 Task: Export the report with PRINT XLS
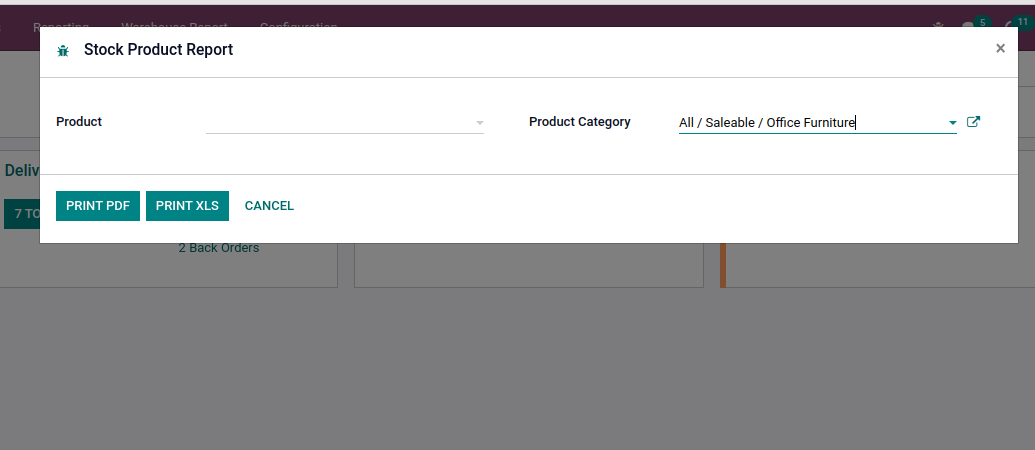[x=187, y=206]
